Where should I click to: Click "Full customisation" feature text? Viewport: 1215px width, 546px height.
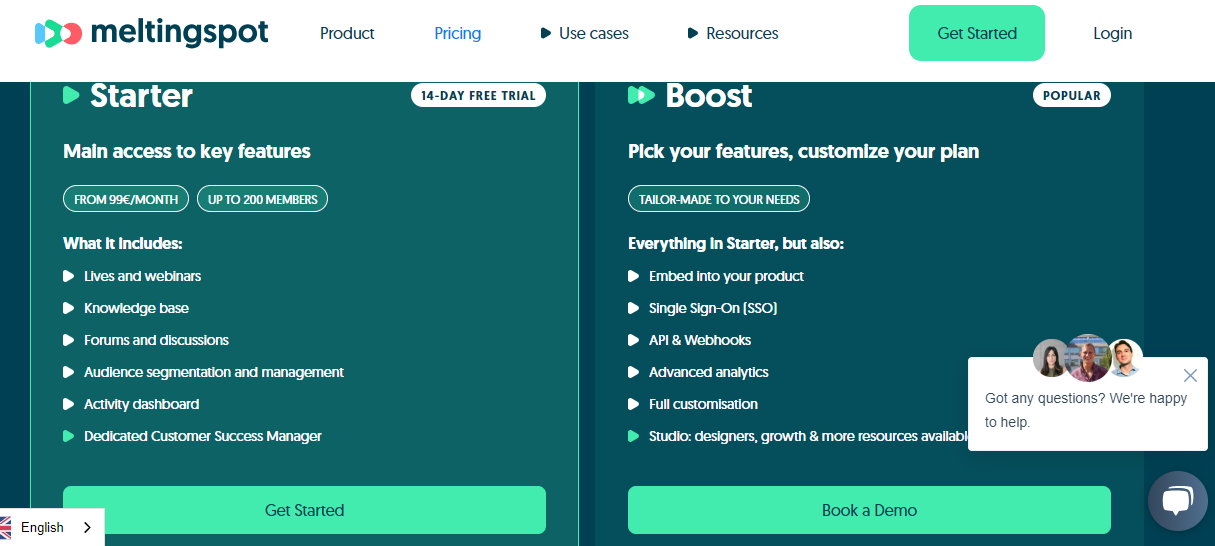[703, 404]
